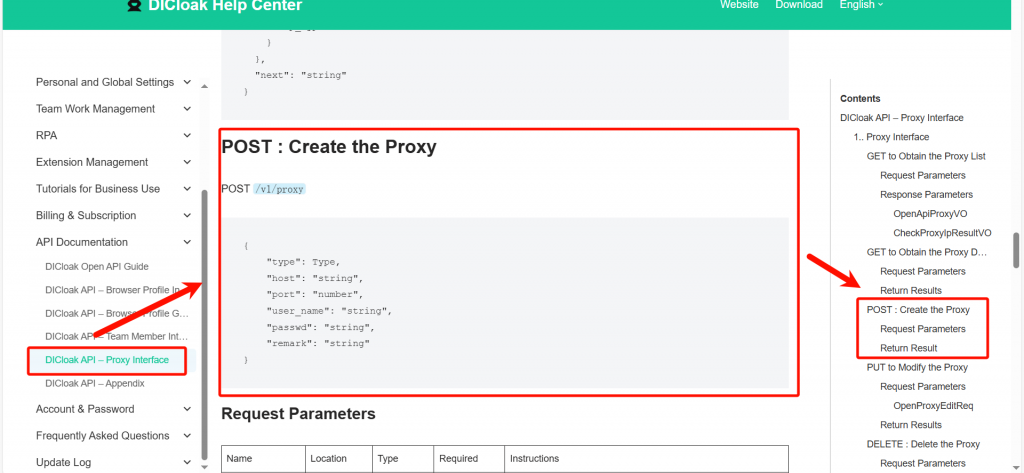Expand the RPA section chevron
The height and width of the screenshot is (473, 1024).
click(x=187, y=136)
